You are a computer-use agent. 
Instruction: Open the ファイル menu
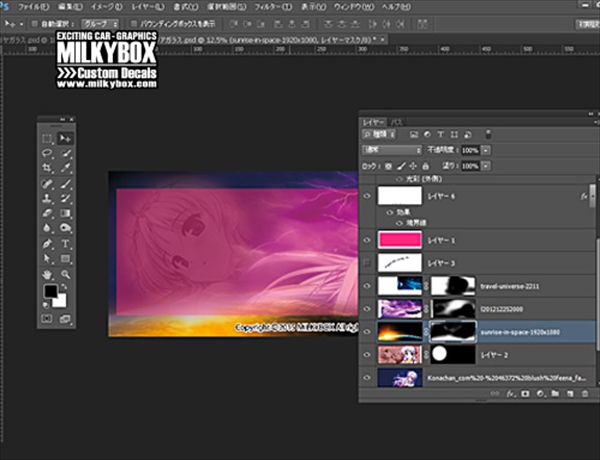33,7
